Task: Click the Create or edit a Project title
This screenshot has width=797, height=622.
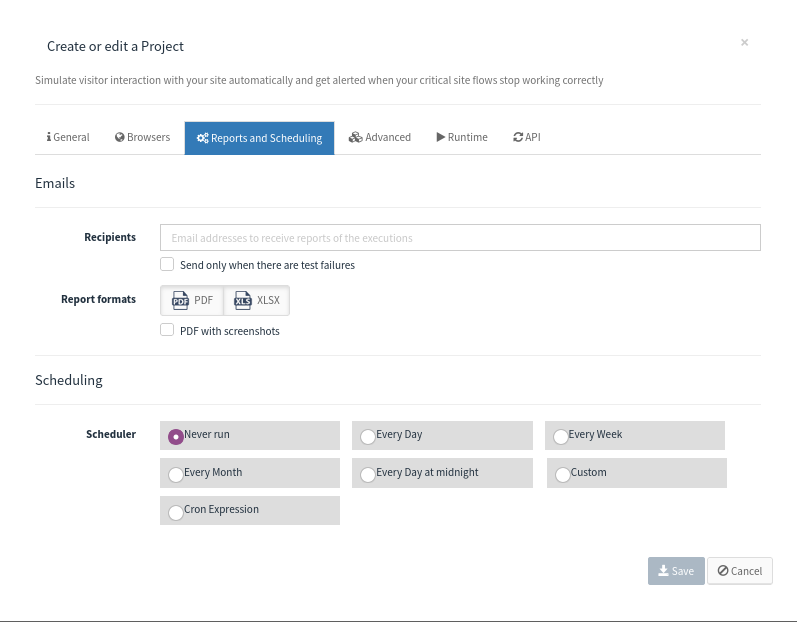Action: click(115, 46)
